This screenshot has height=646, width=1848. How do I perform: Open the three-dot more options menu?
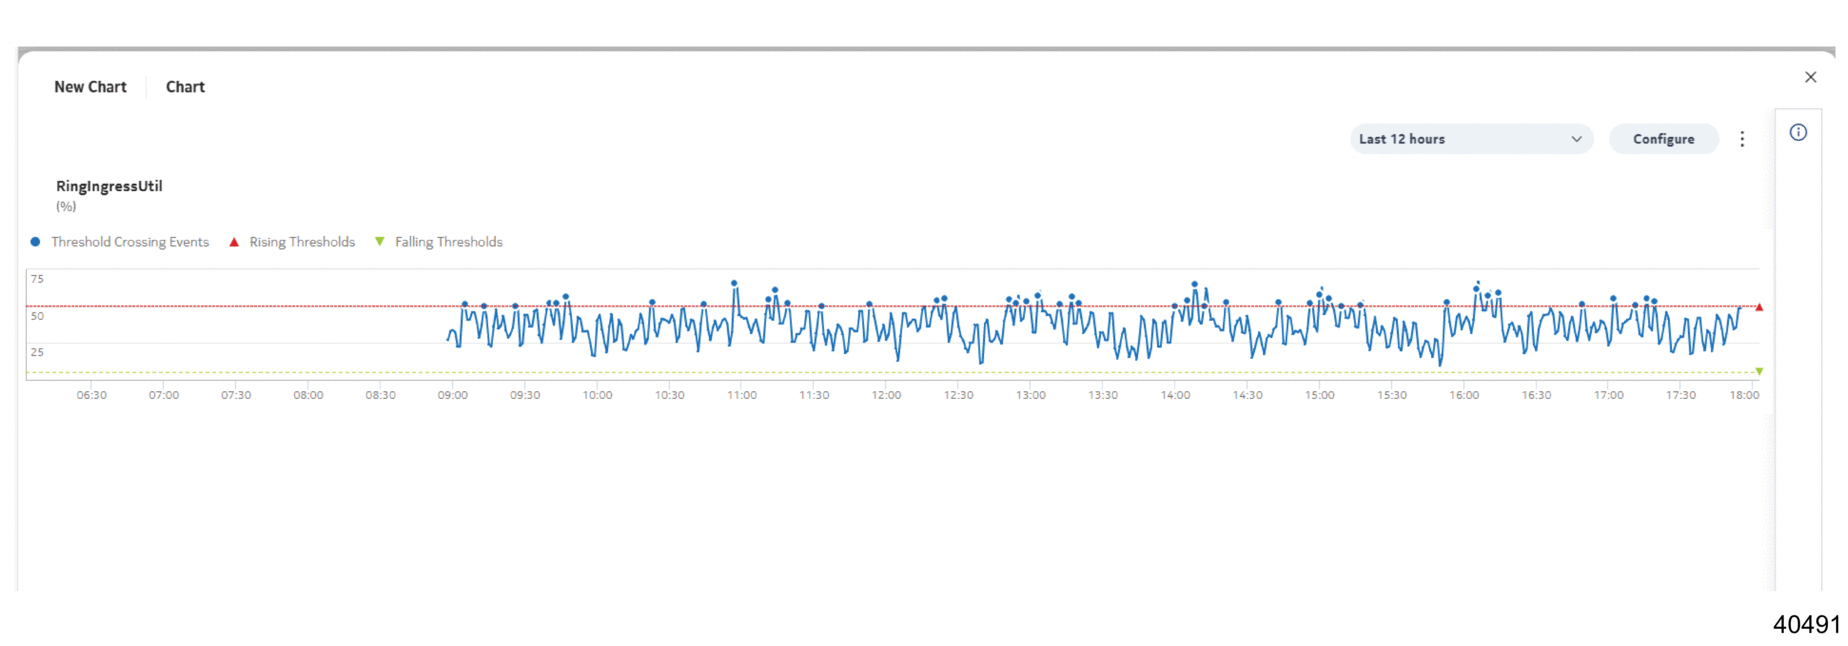point(1741,139)
